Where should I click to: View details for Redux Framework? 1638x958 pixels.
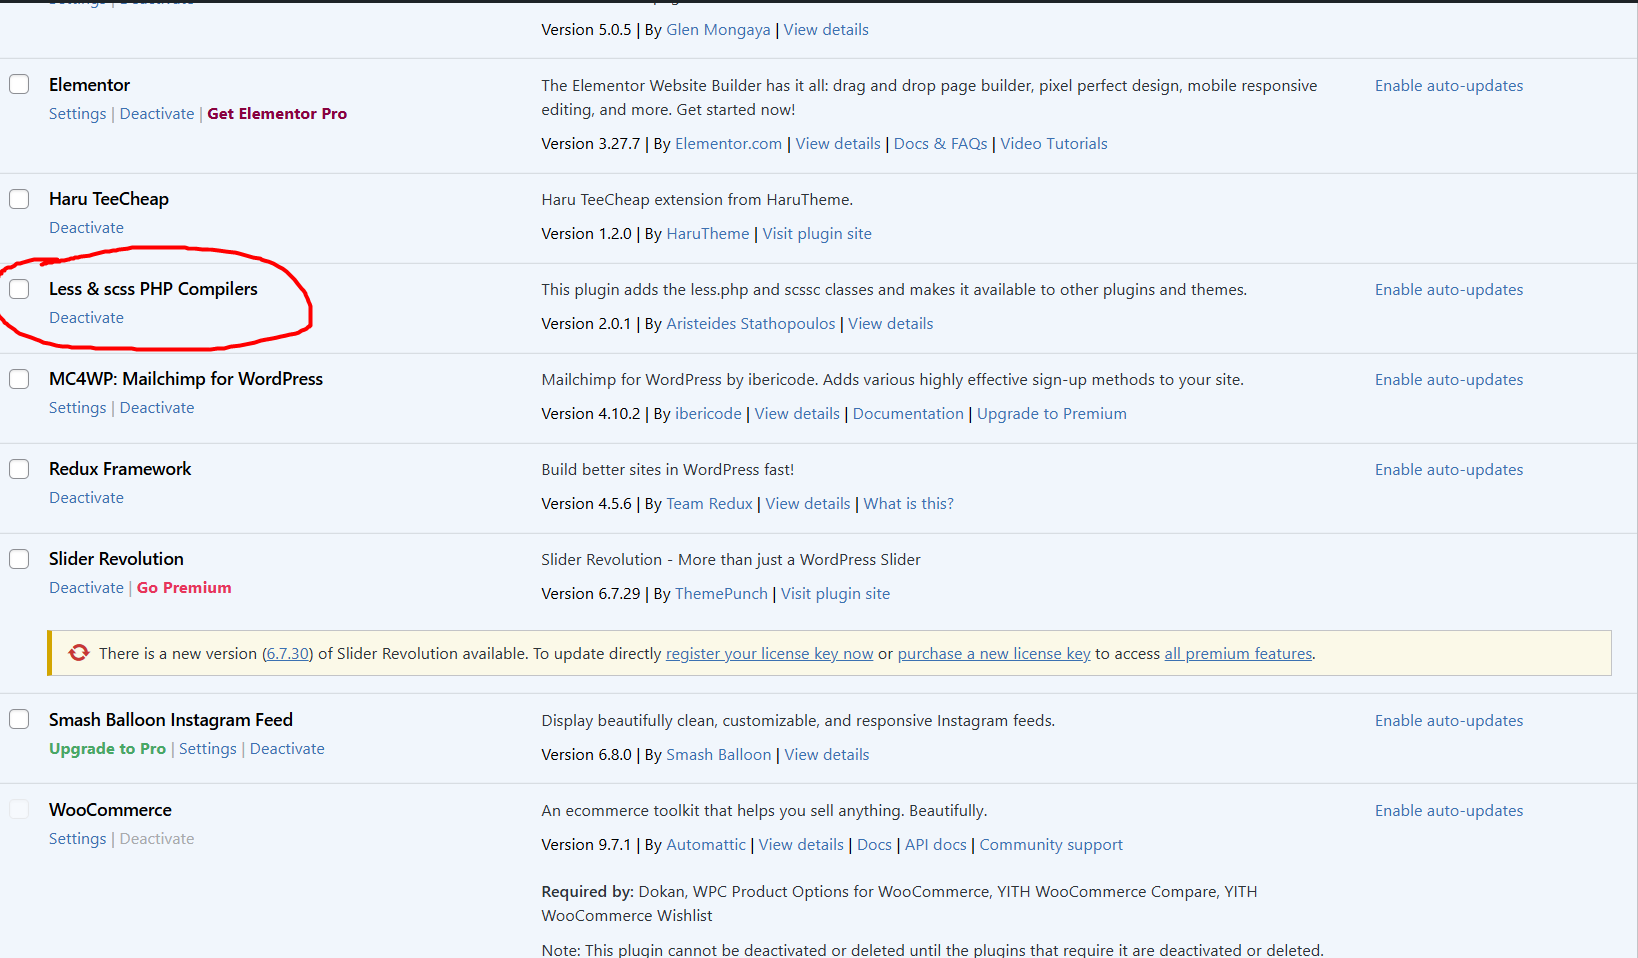[x=808, y=503]
